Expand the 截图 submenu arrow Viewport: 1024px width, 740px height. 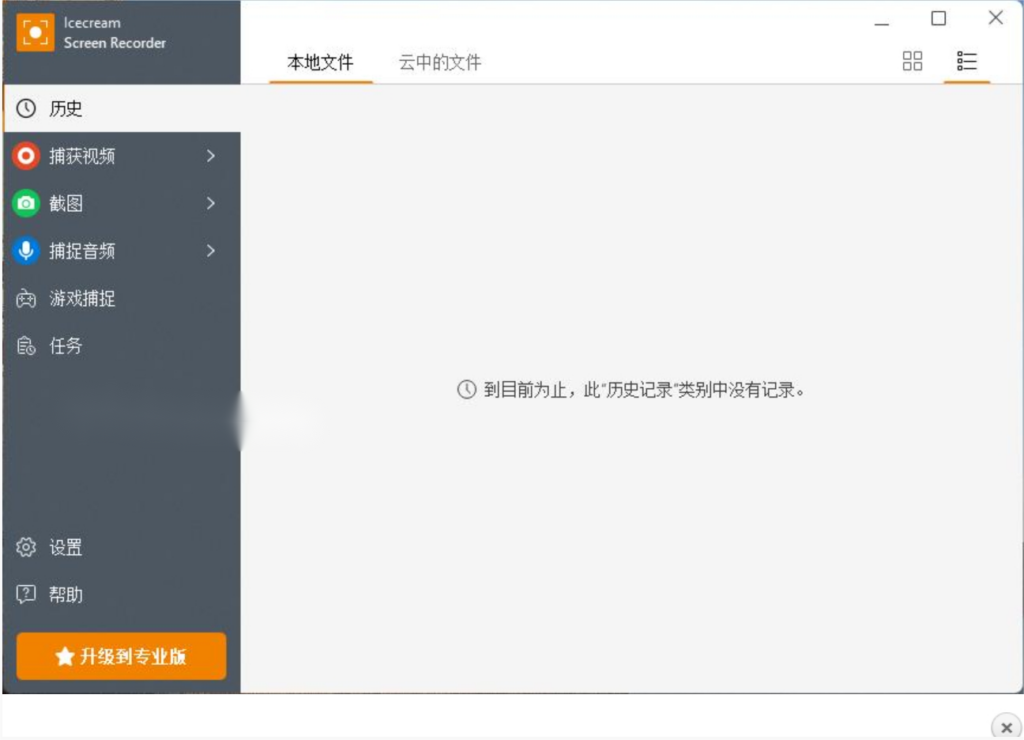[x=210, y=204]
